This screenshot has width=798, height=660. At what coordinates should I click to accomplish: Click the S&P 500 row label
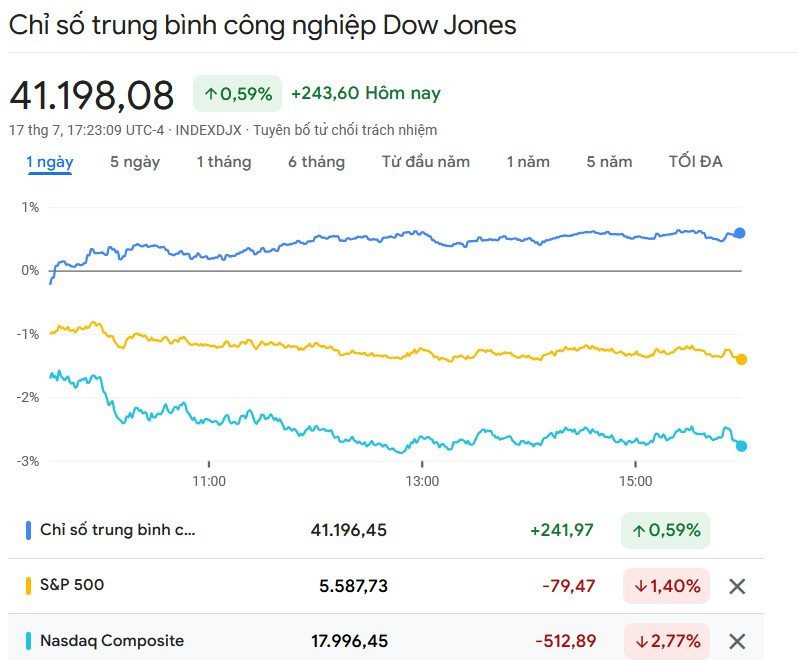click(x=72, y=585)
